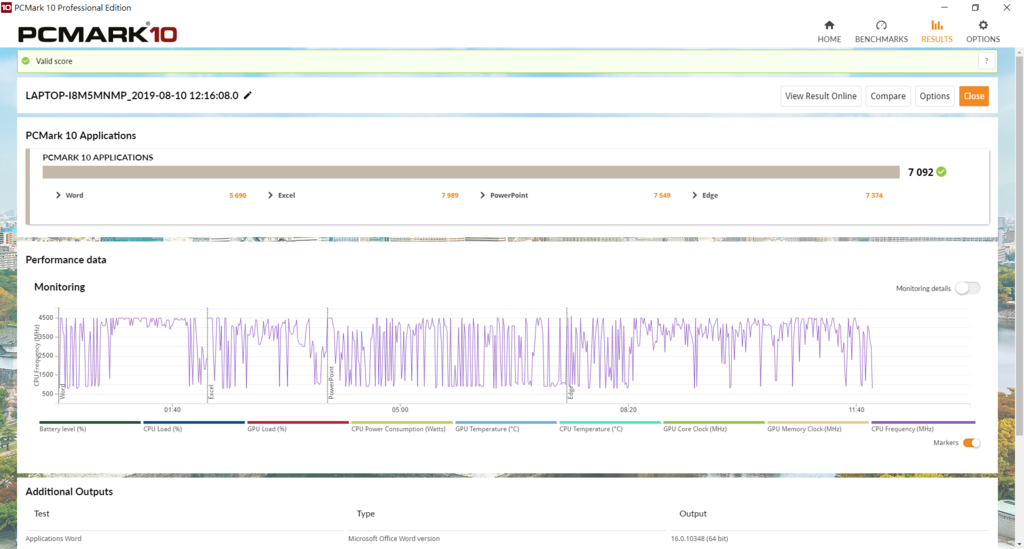The height and width of the screenshot is (549, 1024).
Task: Click the Word score 5 690
Action: click(238, 195)
